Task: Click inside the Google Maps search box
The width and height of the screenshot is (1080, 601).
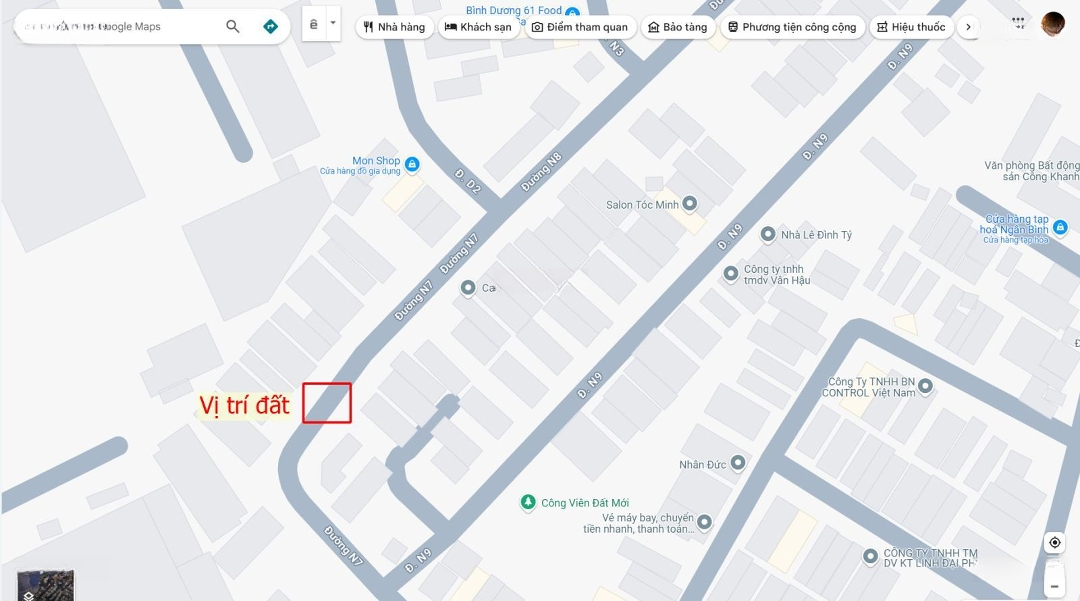Action: pos(117,26)
